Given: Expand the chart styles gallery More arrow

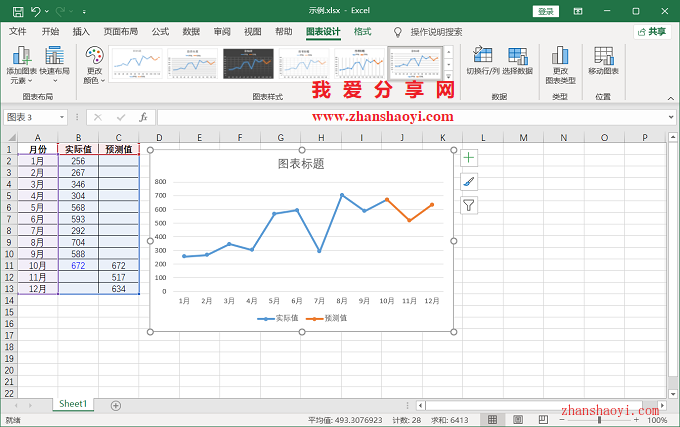Looking at the screenshot, I should pyautogui.click(x=449, y=75).
